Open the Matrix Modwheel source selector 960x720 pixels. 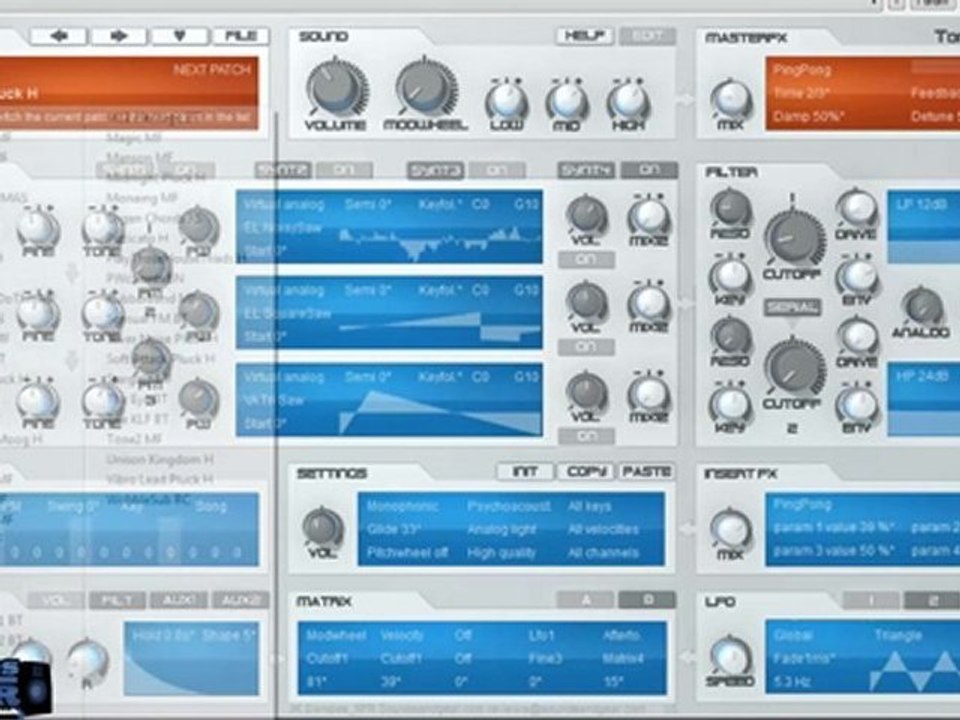click(335, 636)
